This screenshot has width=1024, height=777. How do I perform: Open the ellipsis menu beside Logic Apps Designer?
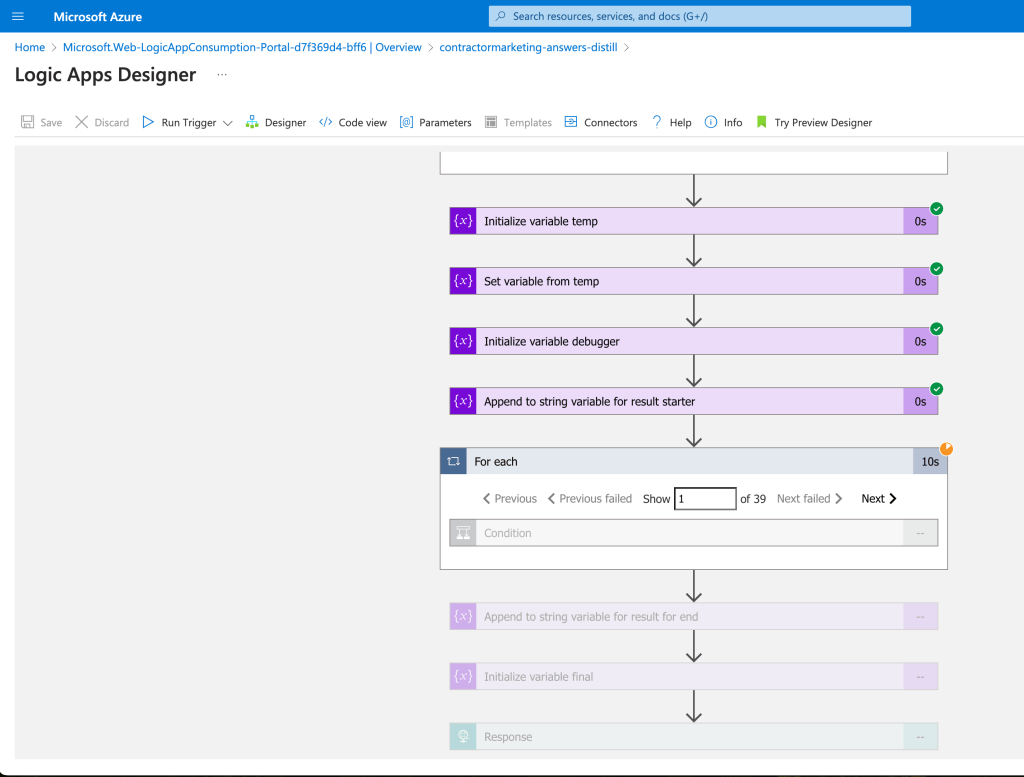(x=222, y=74)
